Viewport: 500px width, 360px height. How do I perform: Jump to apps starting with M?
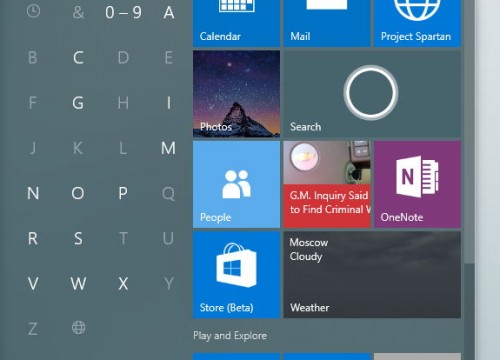[x=168, y=148]
